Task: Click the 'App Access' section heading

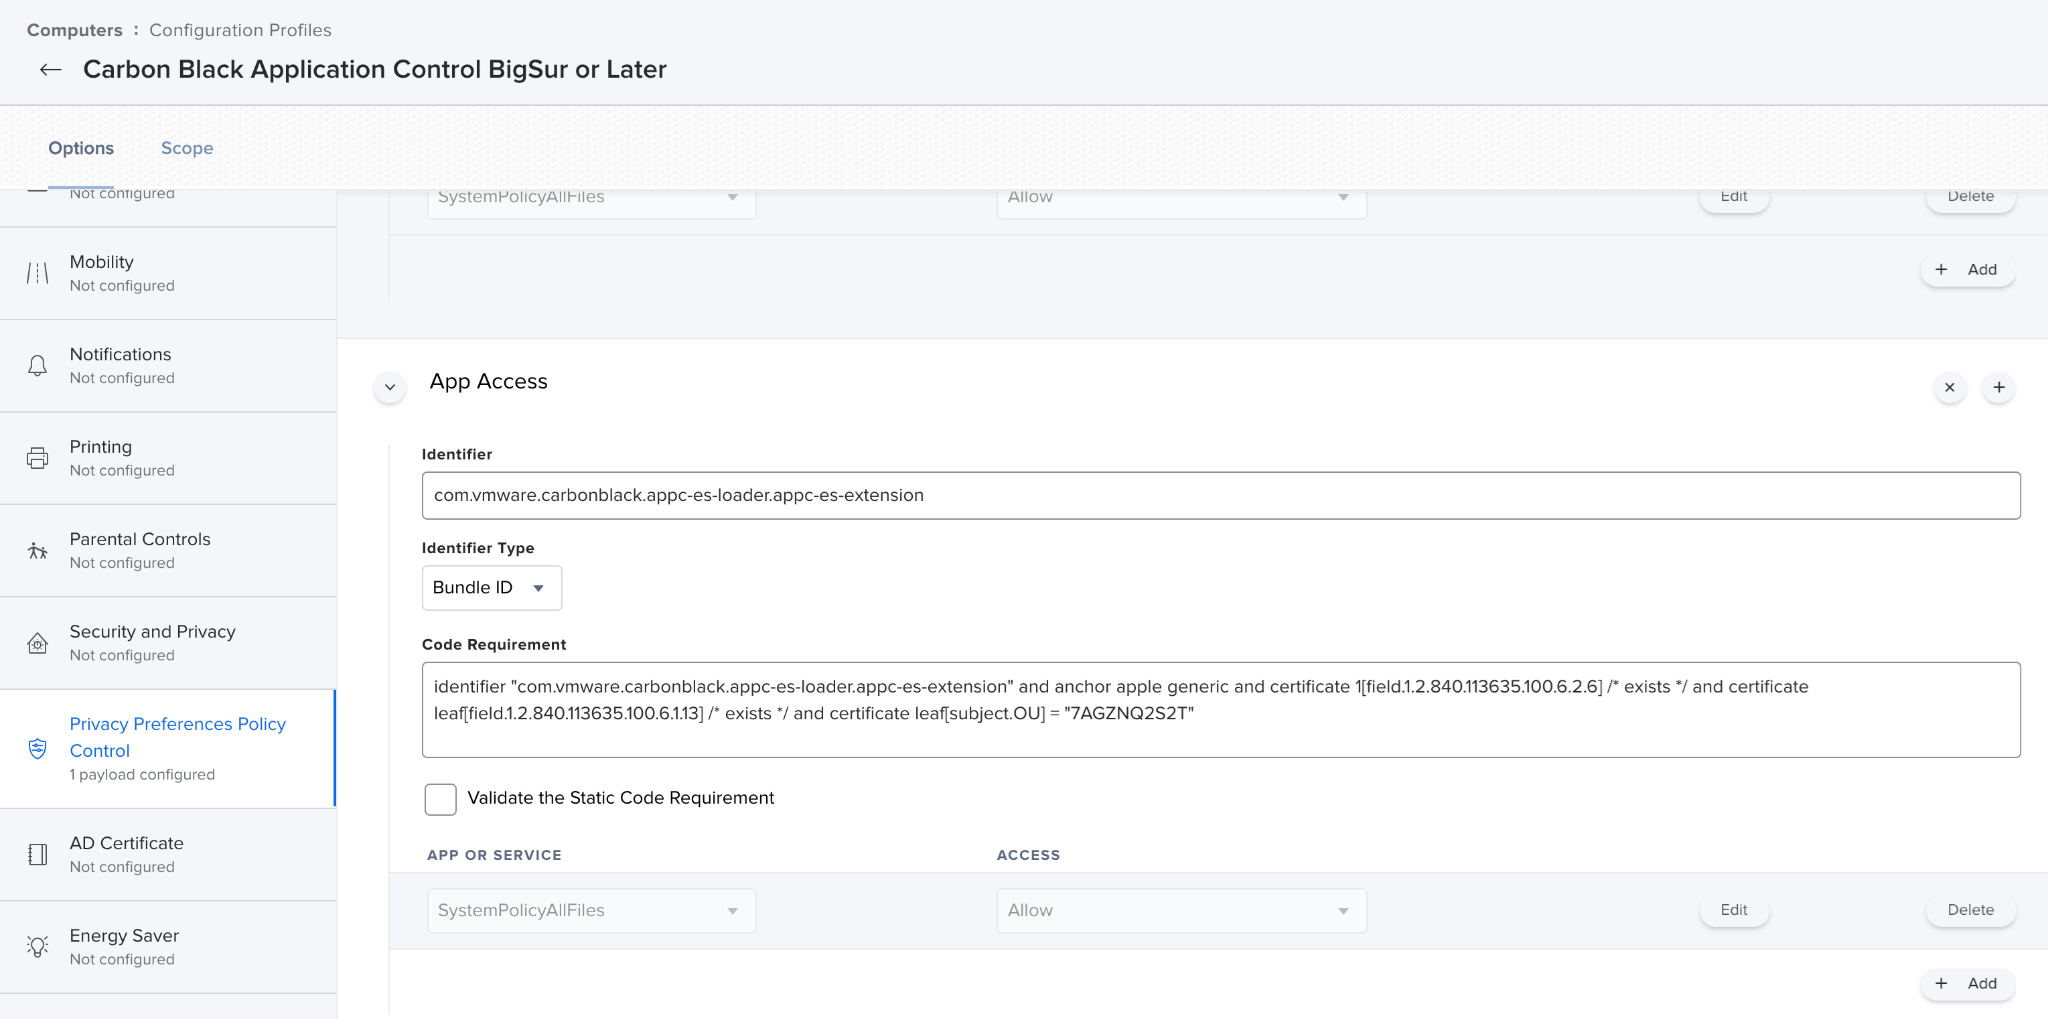Action: pyautogui.click(x=489, y=381)
